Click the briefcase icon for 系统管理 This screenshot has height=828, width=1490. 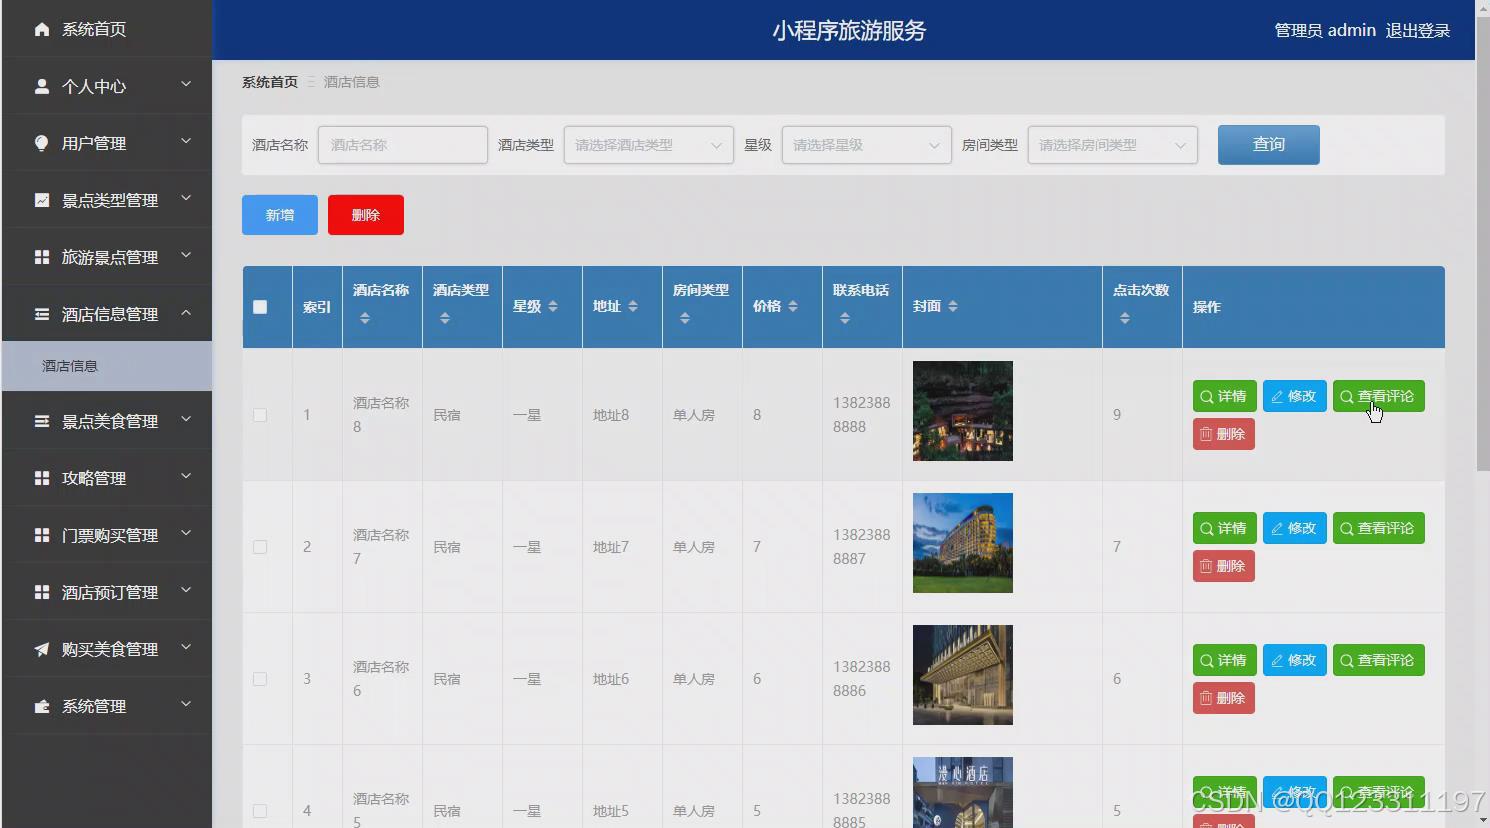(41, 706)
